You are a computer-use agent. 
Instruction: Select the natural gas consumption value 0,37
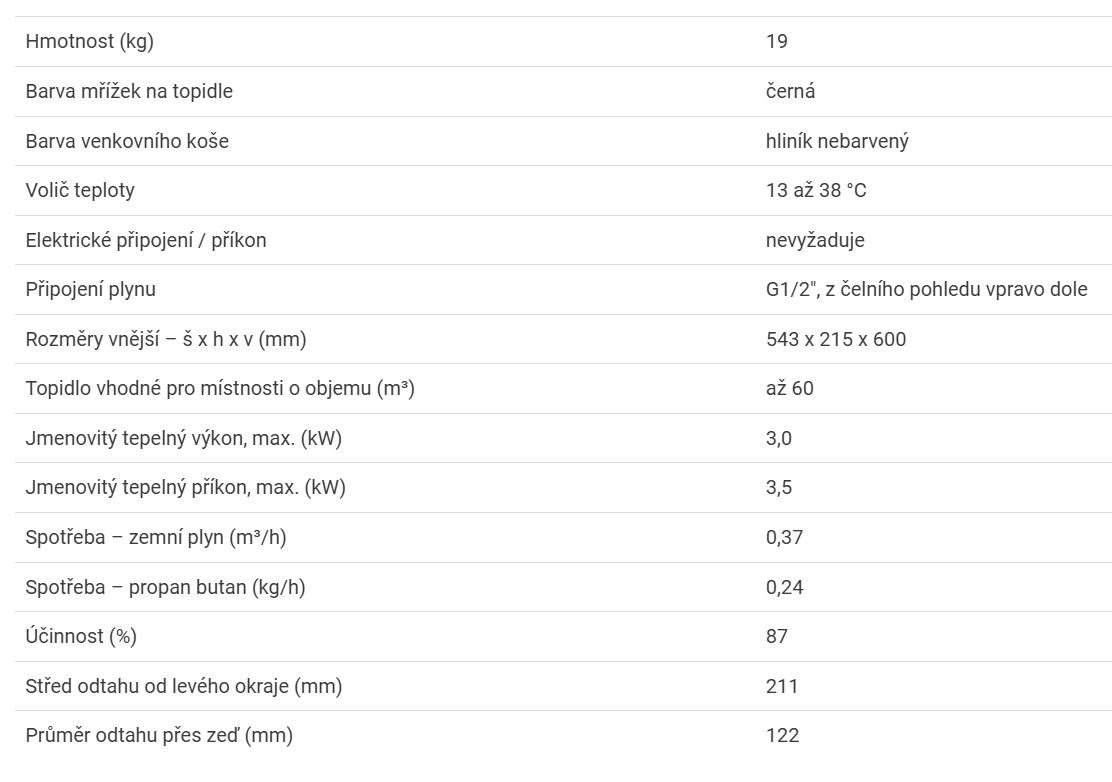785,537
